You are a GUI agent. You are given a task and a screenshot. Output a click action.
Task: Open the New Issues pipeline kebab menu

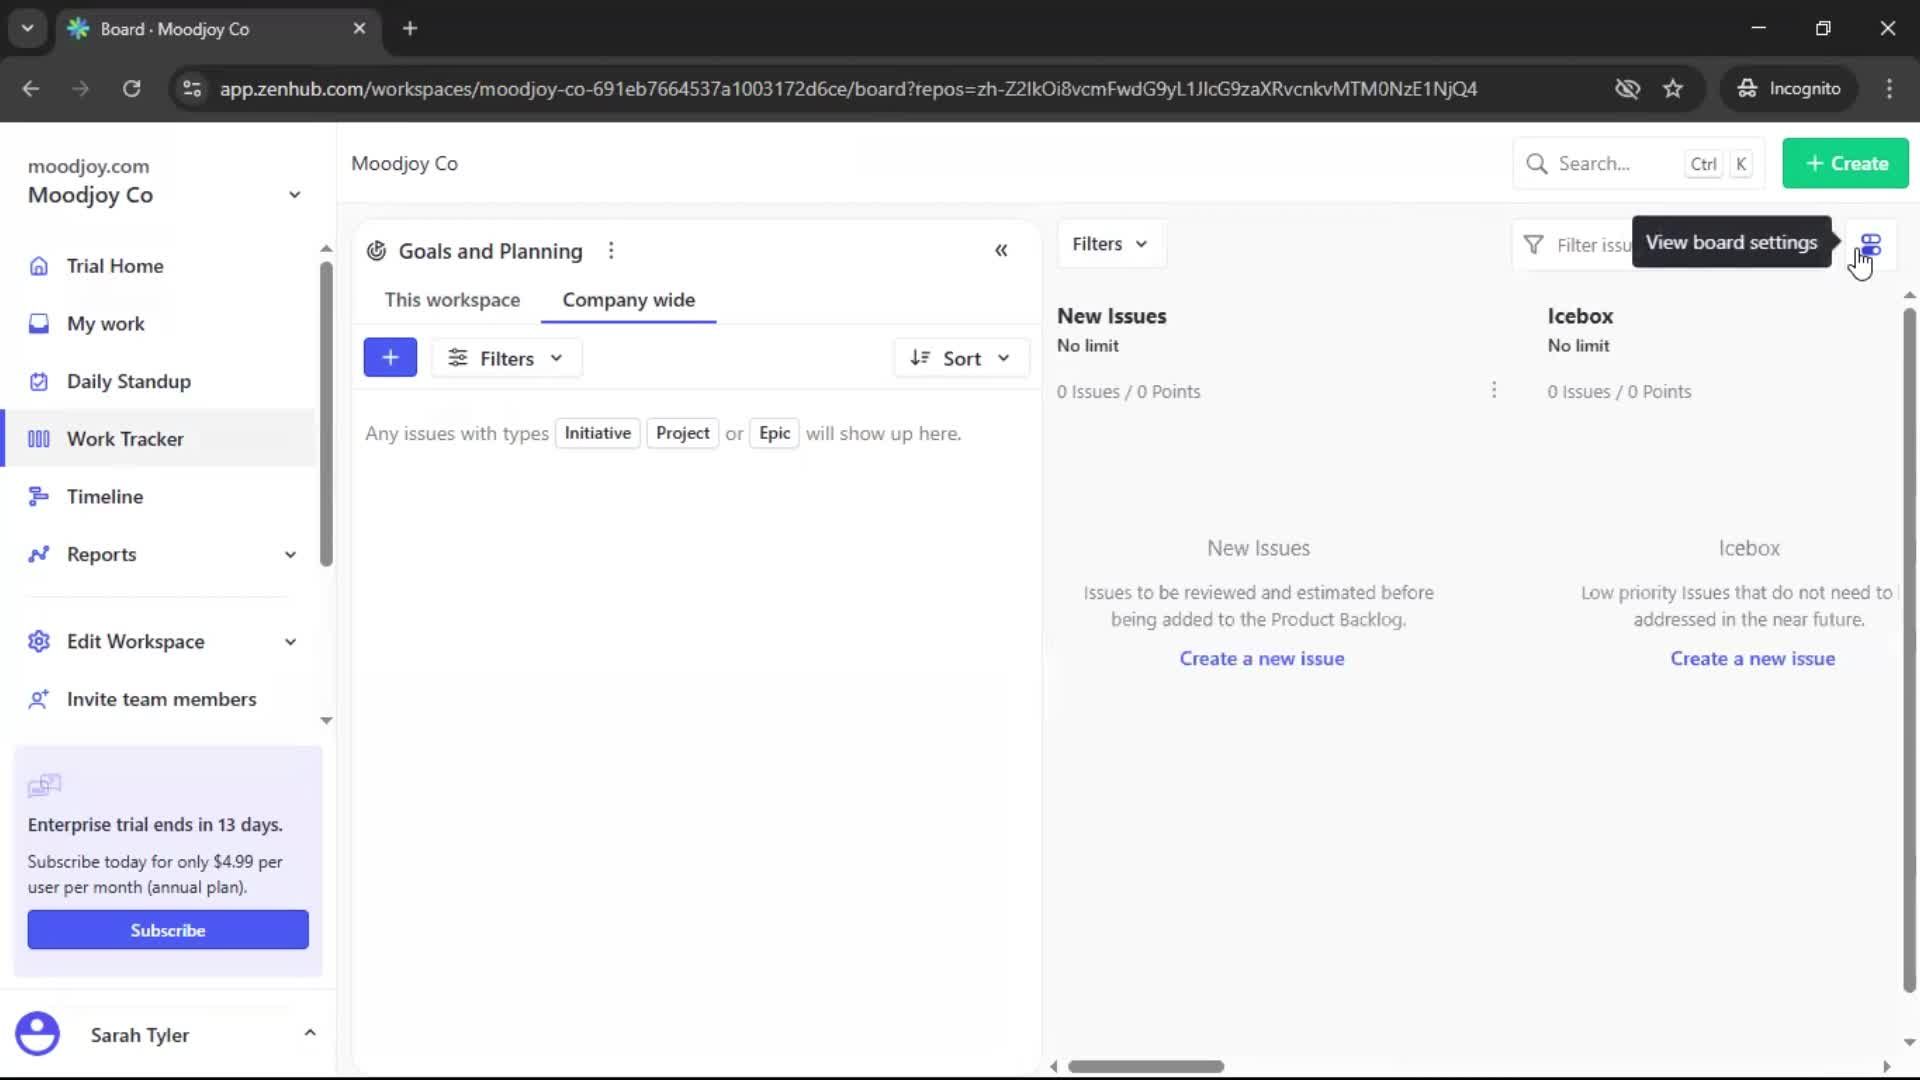pos(1494,390)
